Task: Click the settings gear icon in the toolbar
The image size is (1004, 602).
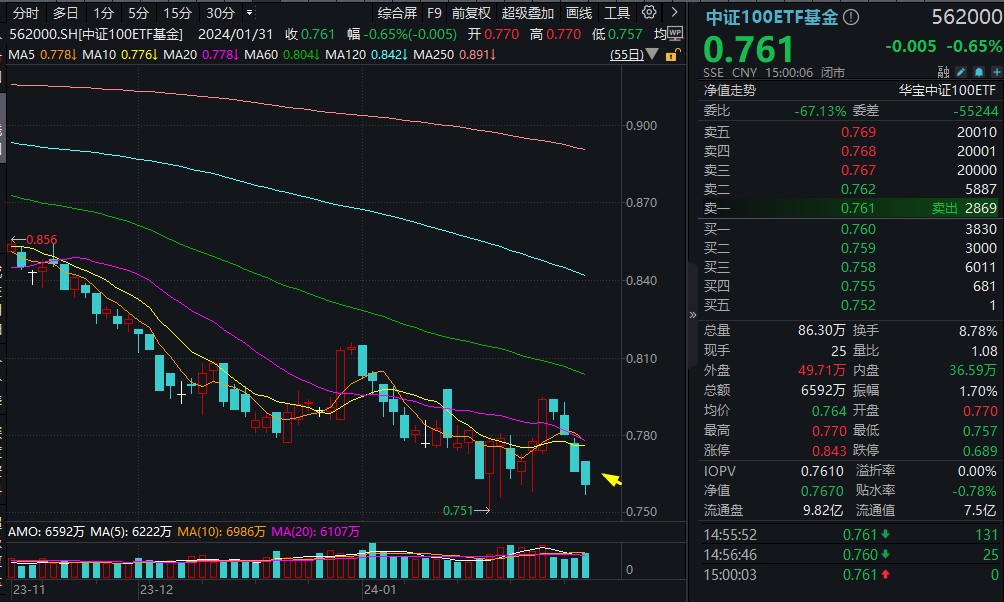Action: [x=647, y=11]
